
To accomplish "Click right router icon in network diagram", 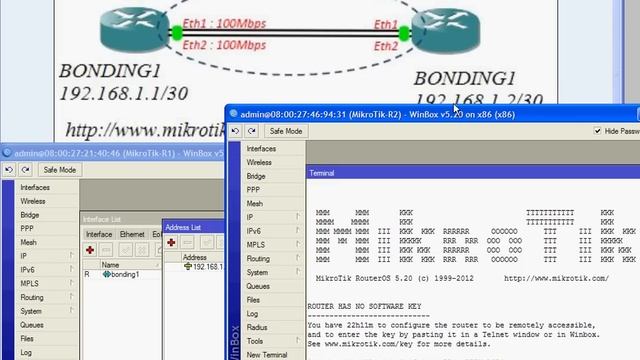I will (x=446, y=31).
